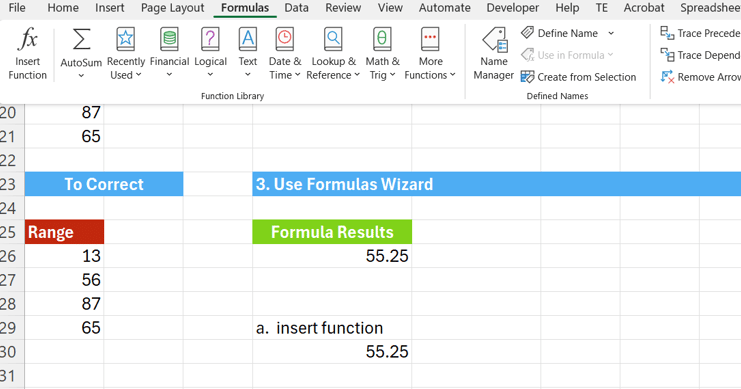The image size is (741, 389).
Task: Select the cell with 65 in row 29
Action: click(64, 328)
